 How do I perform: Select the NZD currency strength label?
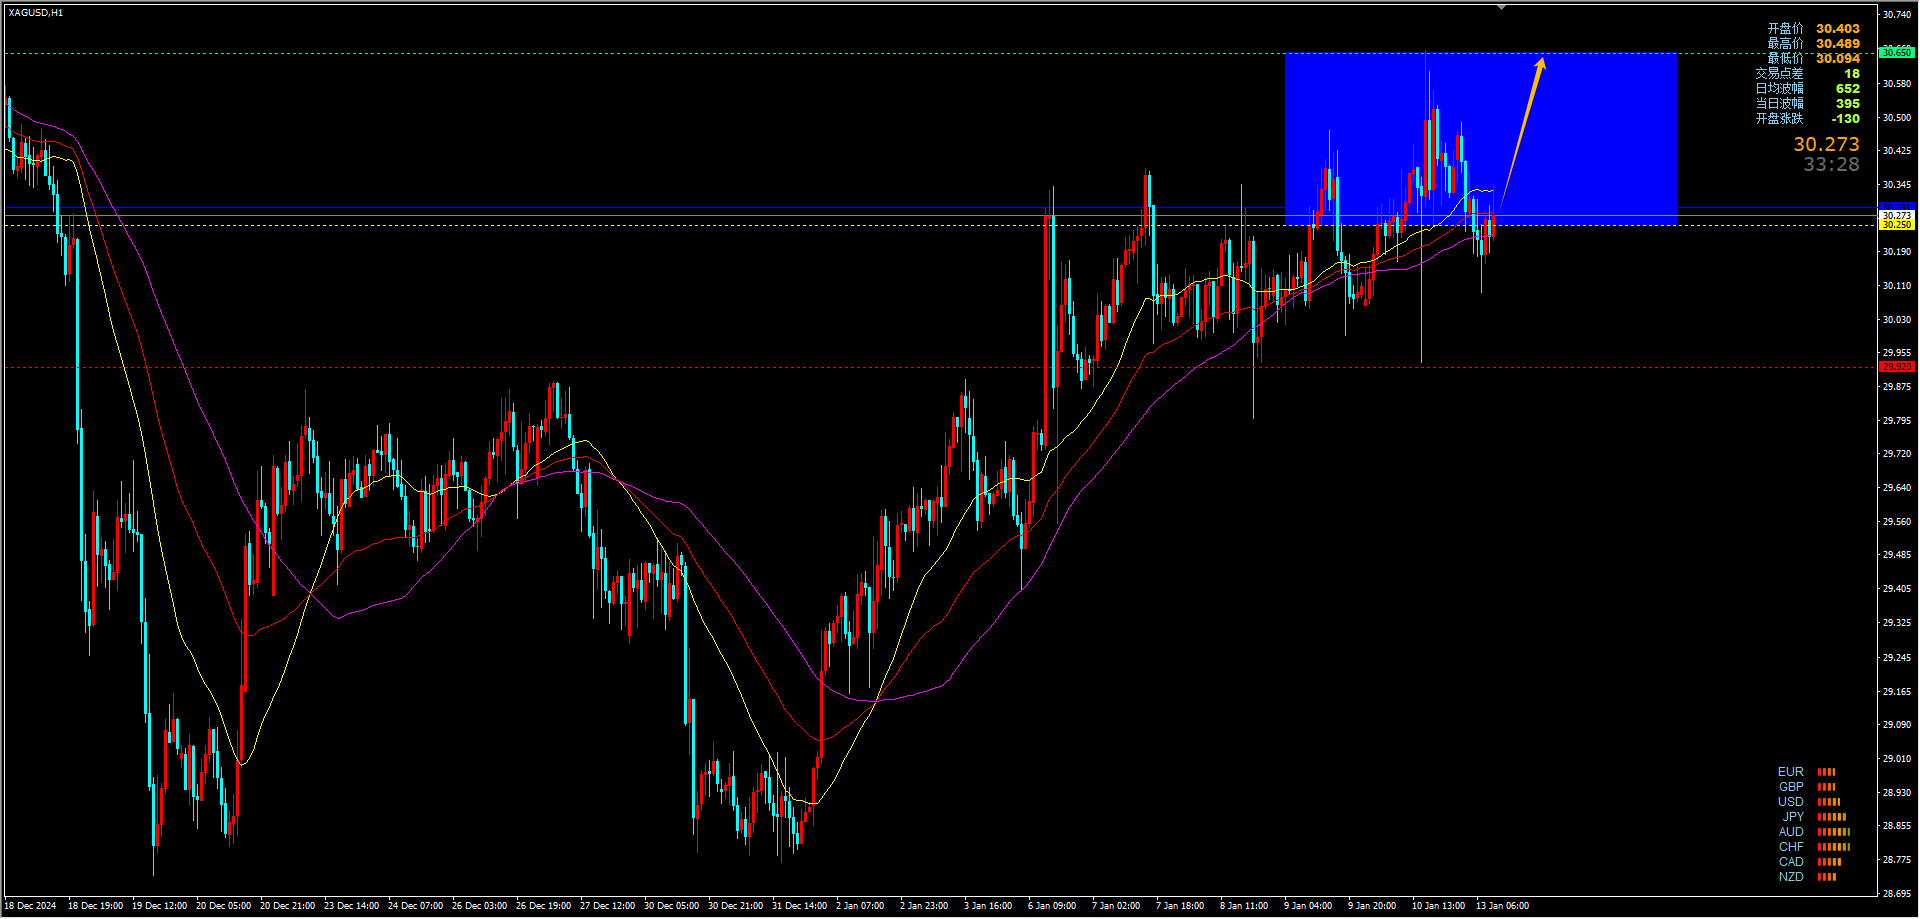1790,877
